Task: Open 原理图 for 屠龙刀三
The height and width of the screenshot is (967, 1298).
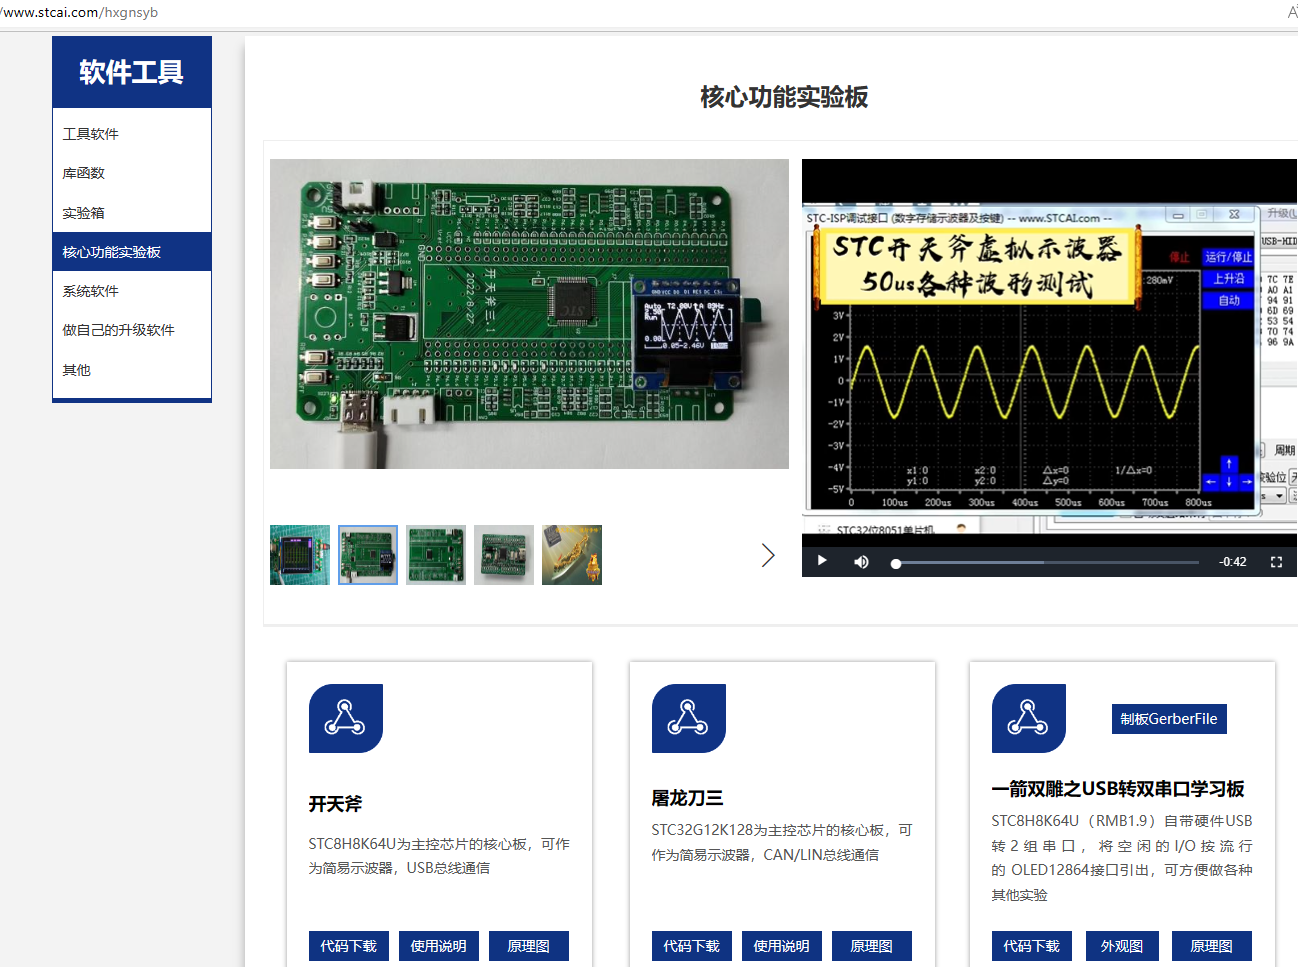Action: point(872,946)
